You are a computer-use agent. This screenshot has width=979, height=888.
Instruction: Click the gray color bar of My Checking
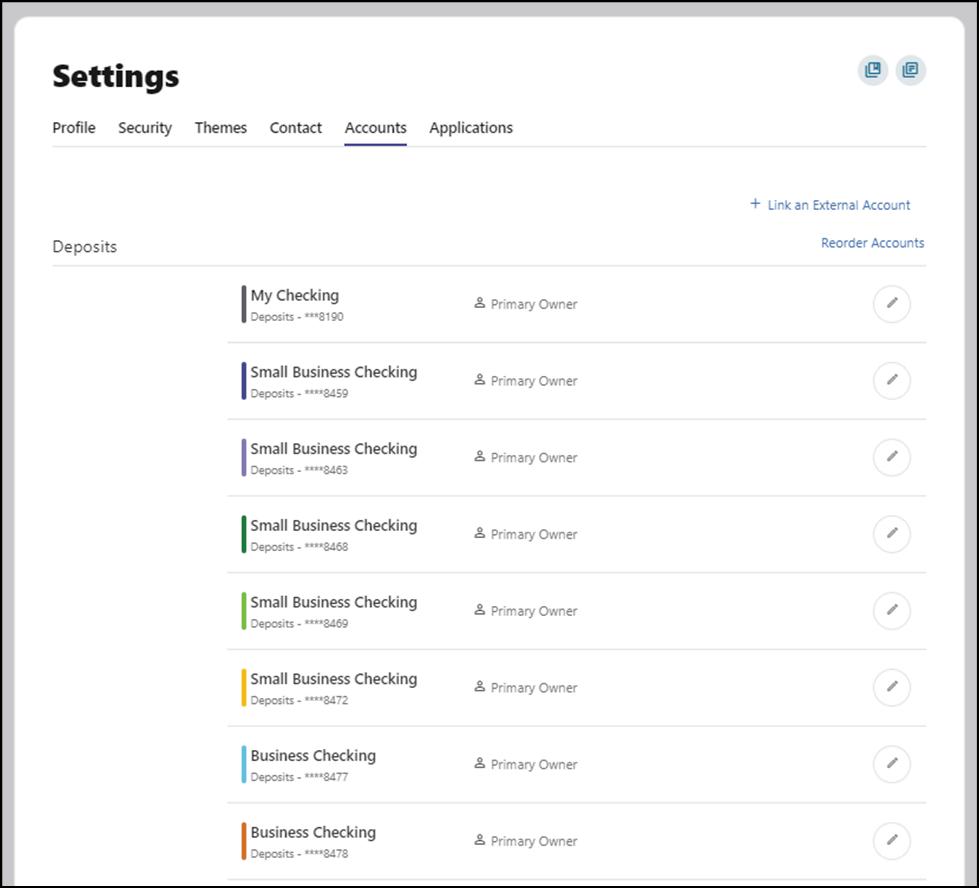(243, 304)
